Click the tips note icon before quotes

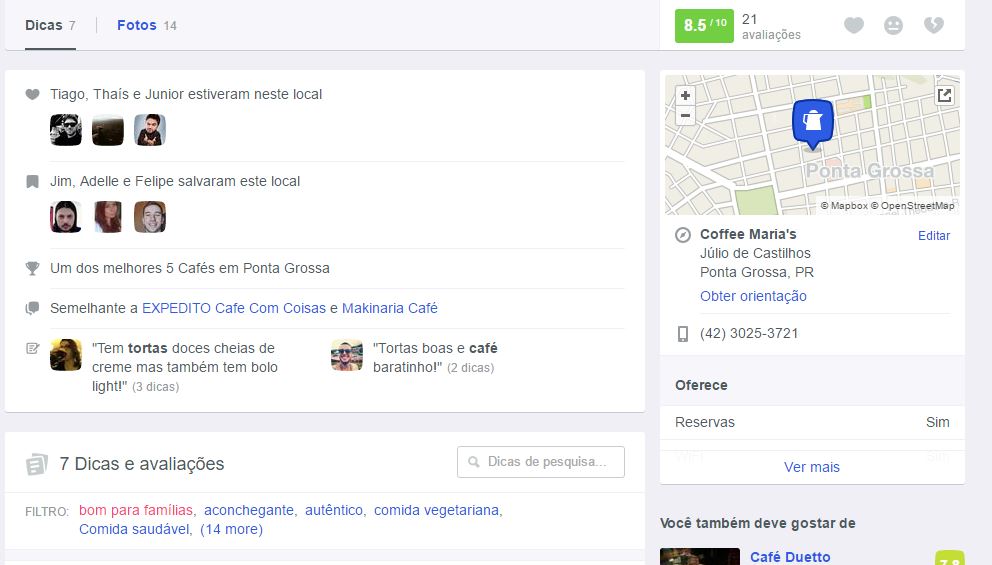[33, 348]
